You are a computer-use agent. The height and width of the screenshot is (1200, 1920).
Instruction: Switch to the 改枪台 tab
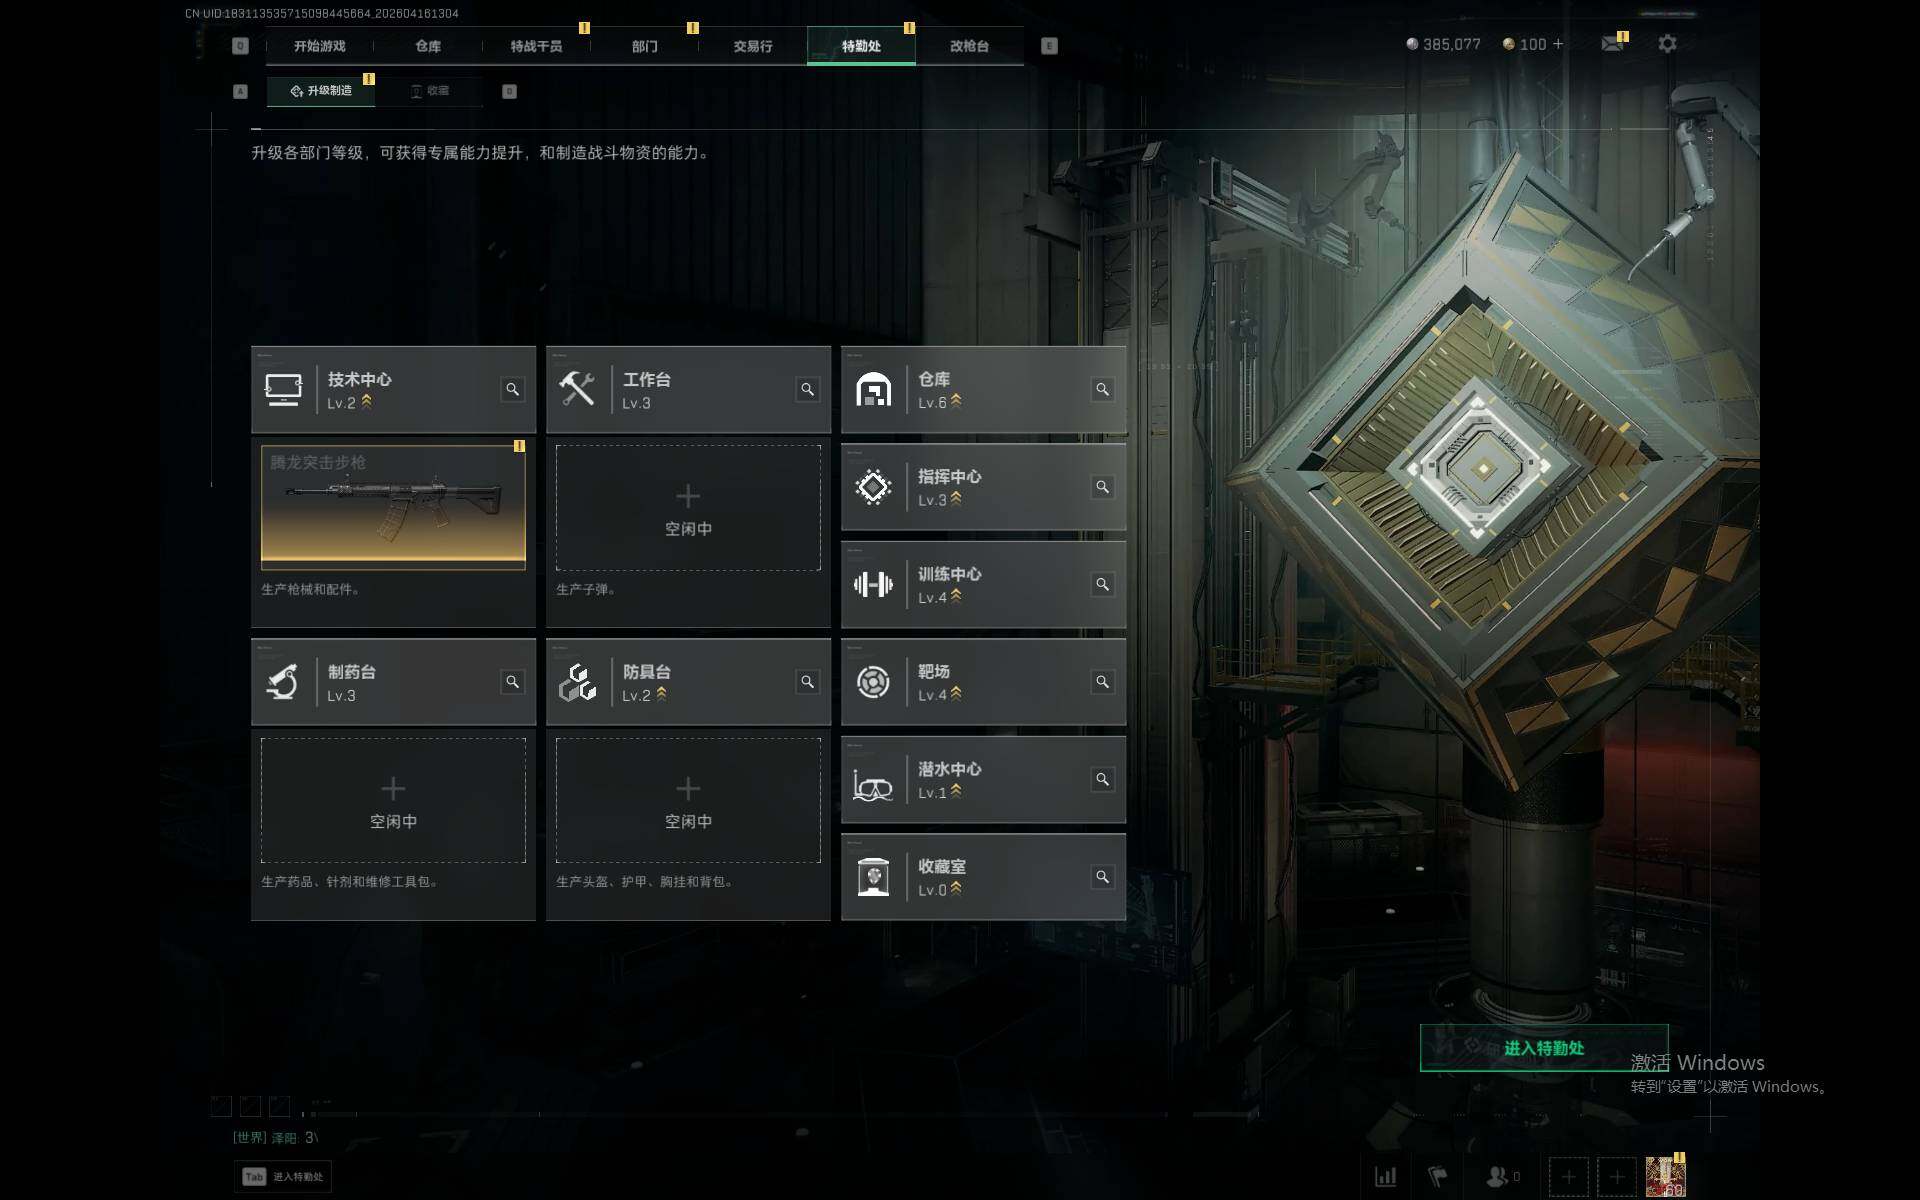(x=969, y=46)
